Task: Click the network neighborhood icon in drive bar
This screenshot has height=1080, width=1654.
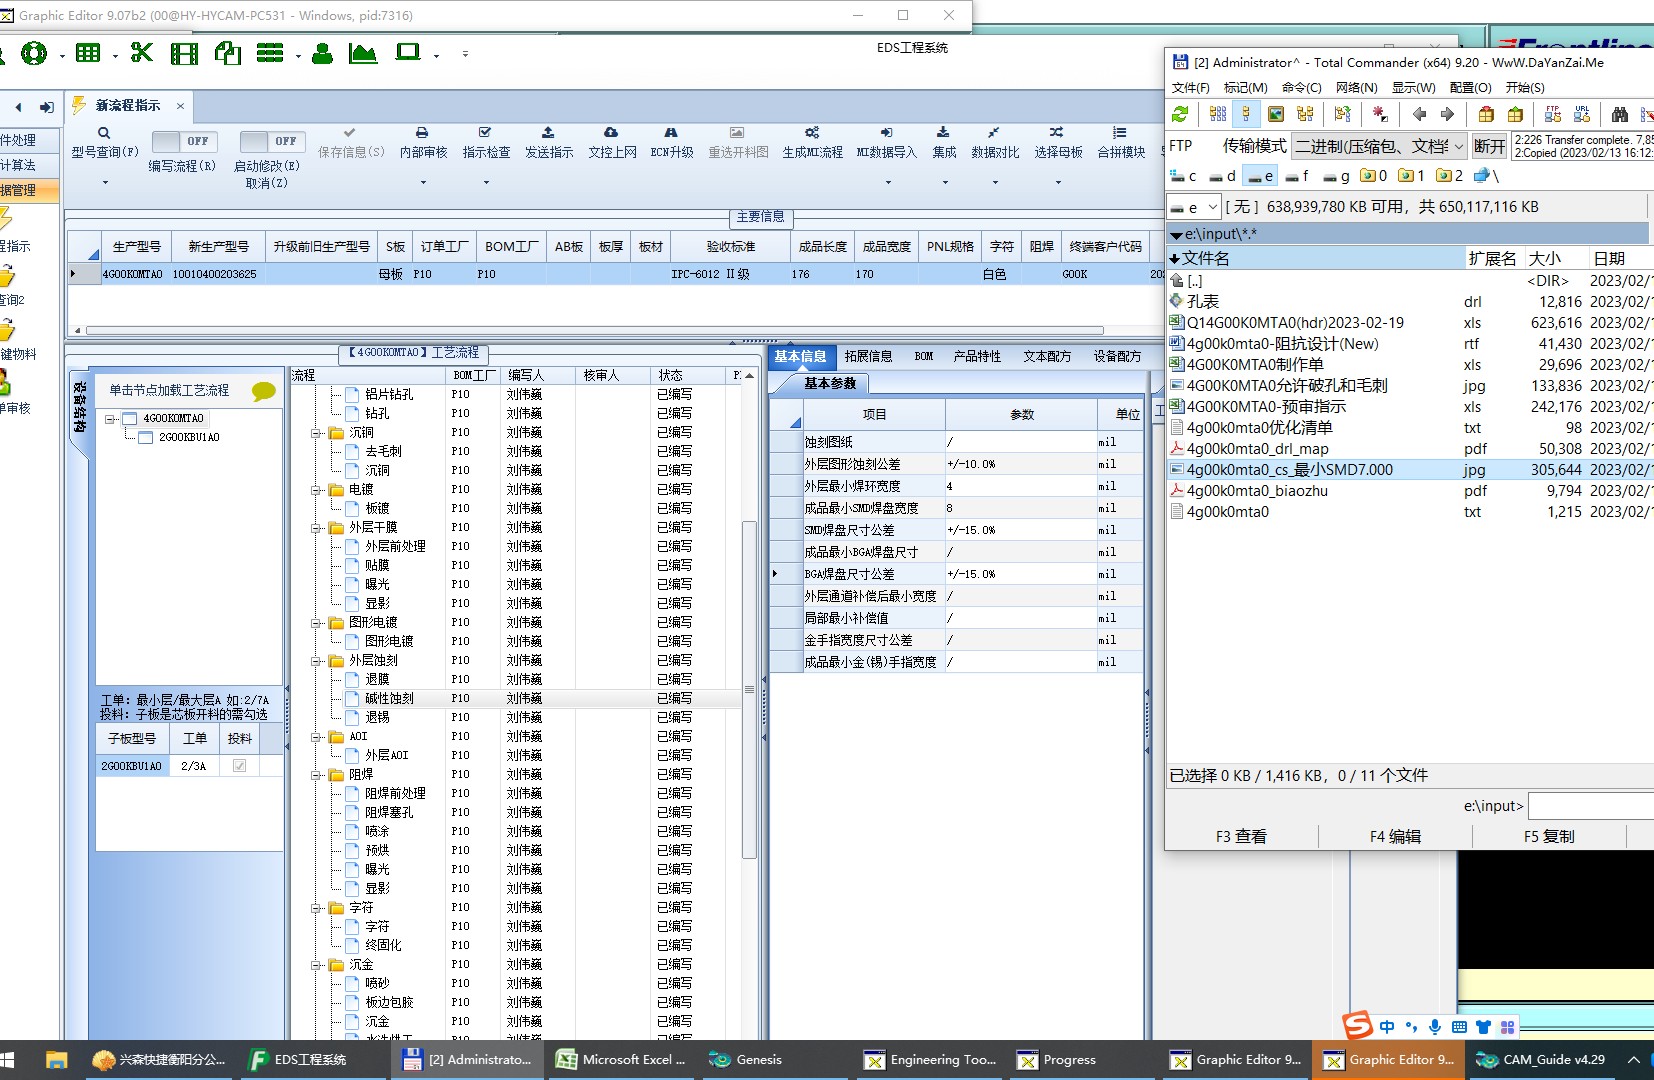Action: pyautogui.click(x=1487, y=176)
